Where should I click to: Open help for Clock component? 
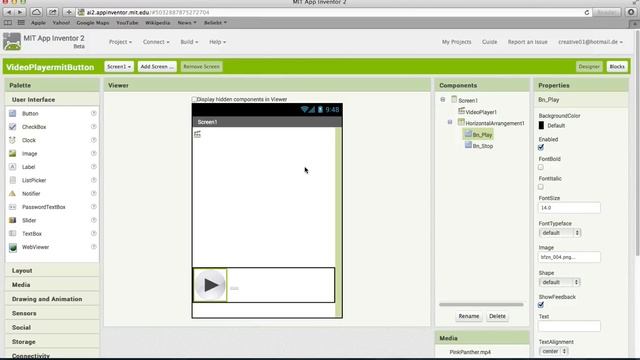93,140
